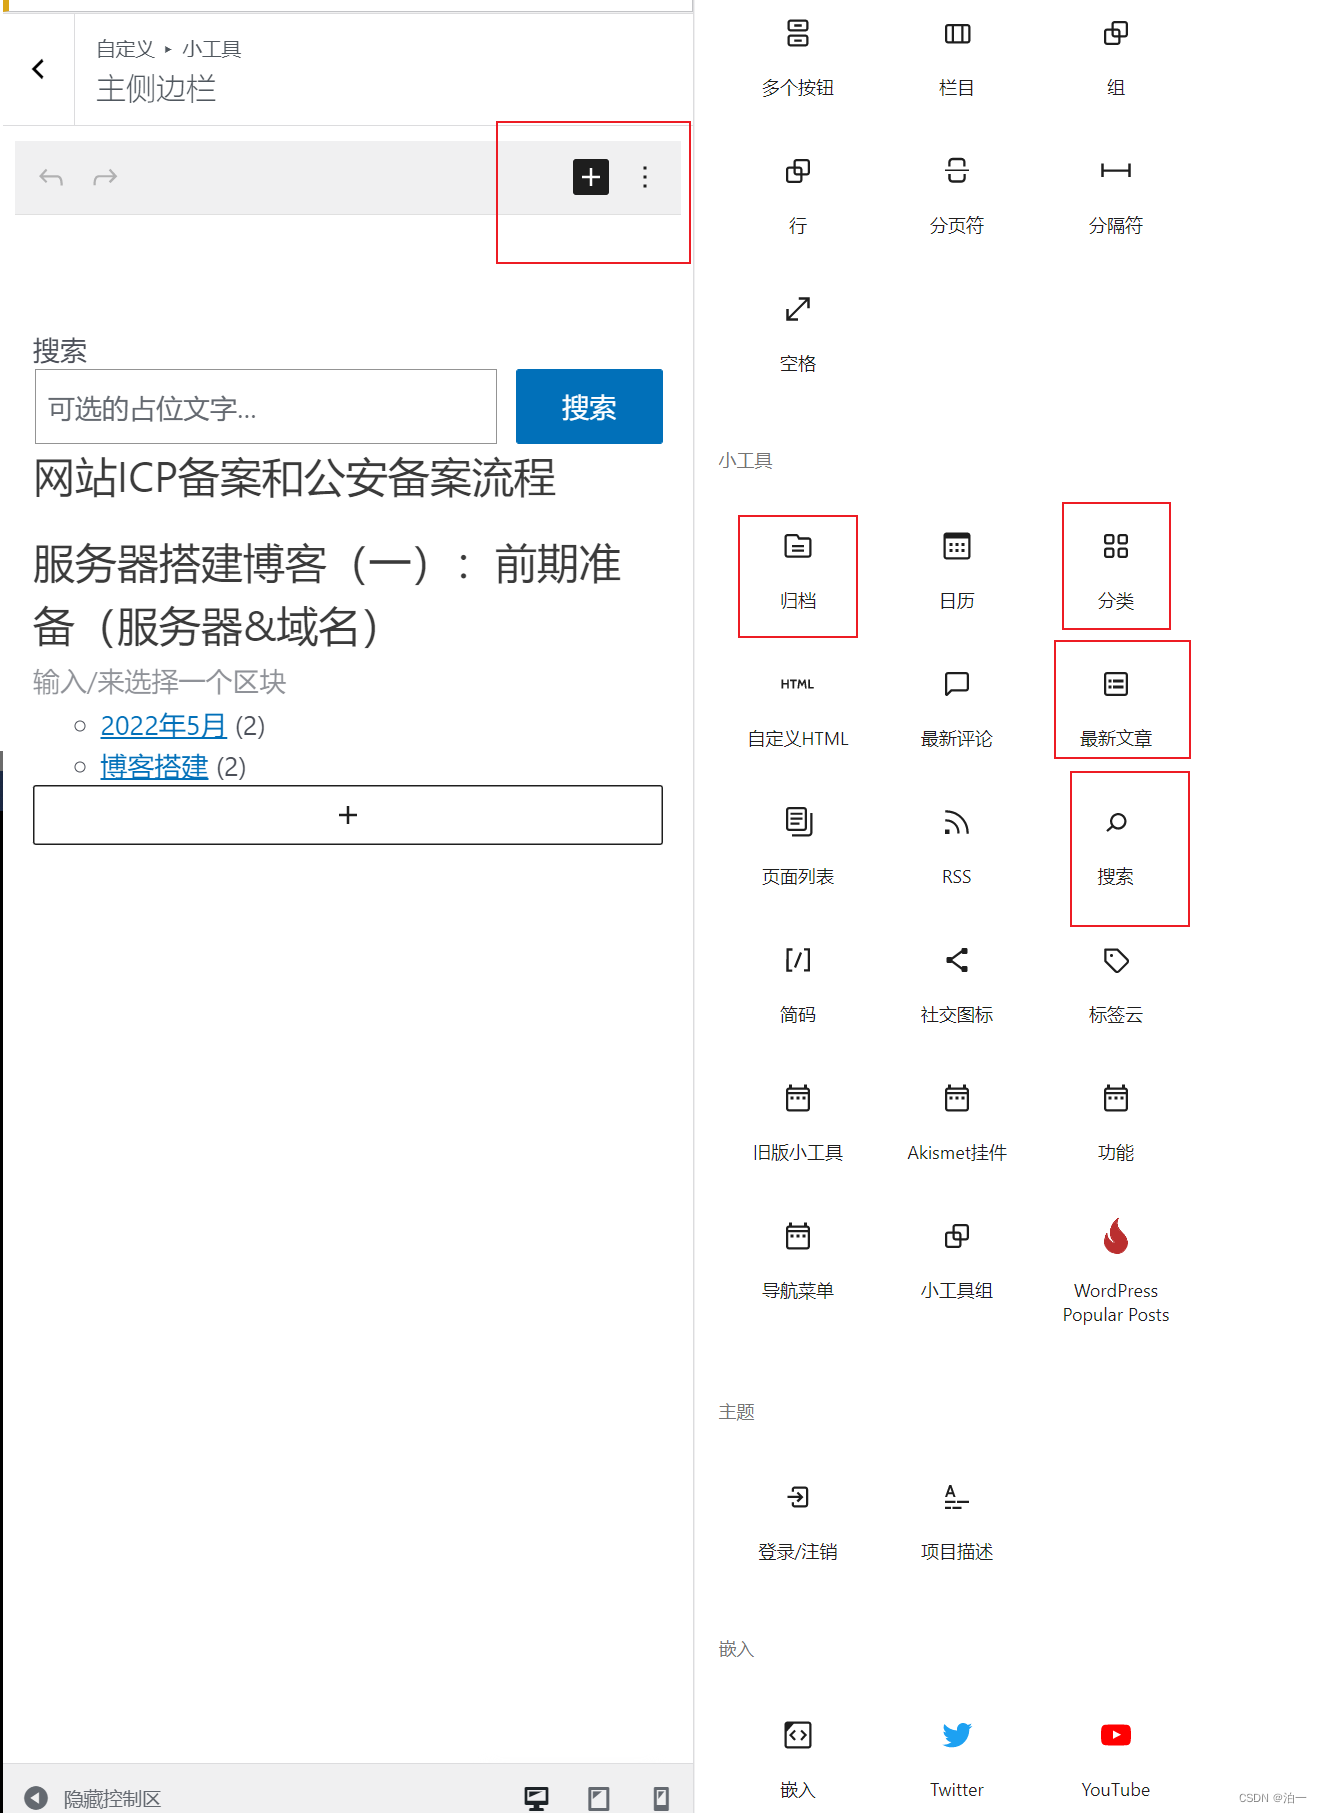Add the 搜索 search widget from the inserter
Screen dimensions: 1322x1813
pyautogui.click(x=1115, y=848)
